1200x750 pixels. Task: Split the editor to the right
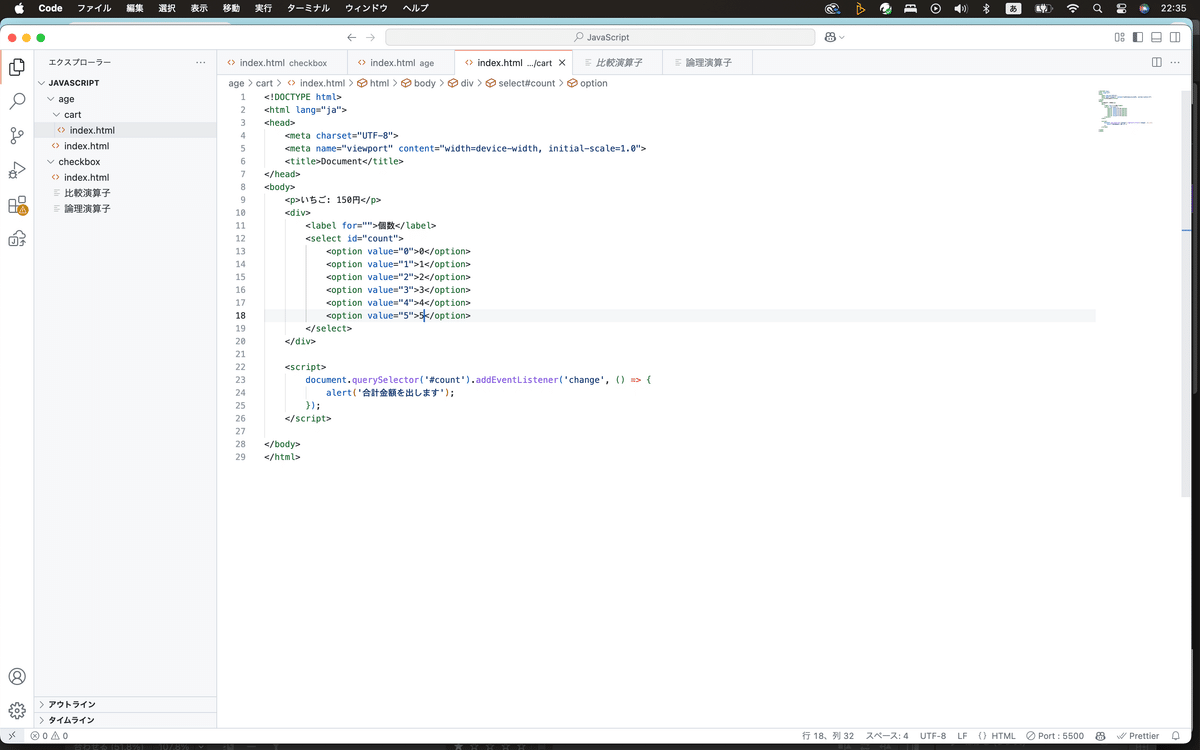pyautogui.click(x=1157, y=62)
